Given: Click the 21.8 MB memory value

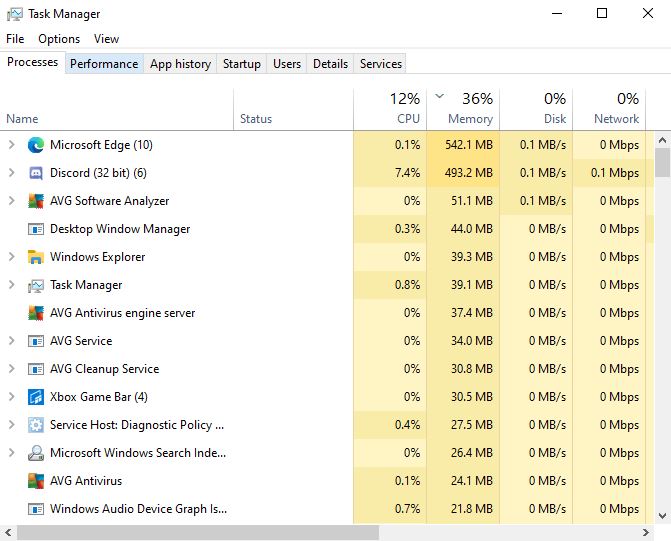Looking at the screenshot, I should coord(472,509).
